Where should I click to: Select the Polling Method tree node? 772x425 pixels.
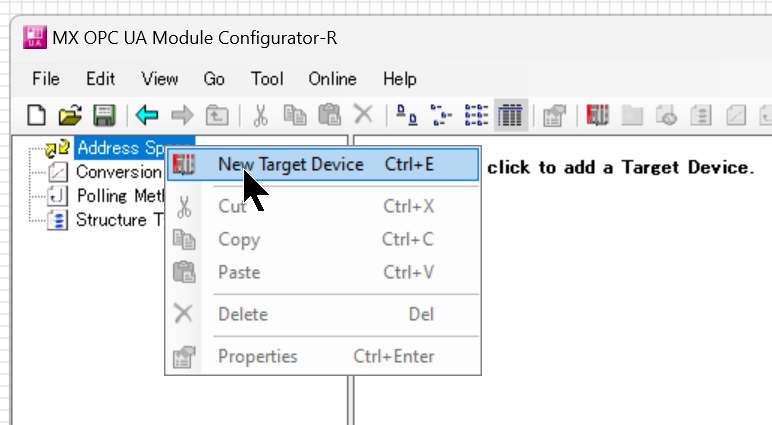point(121,196)
